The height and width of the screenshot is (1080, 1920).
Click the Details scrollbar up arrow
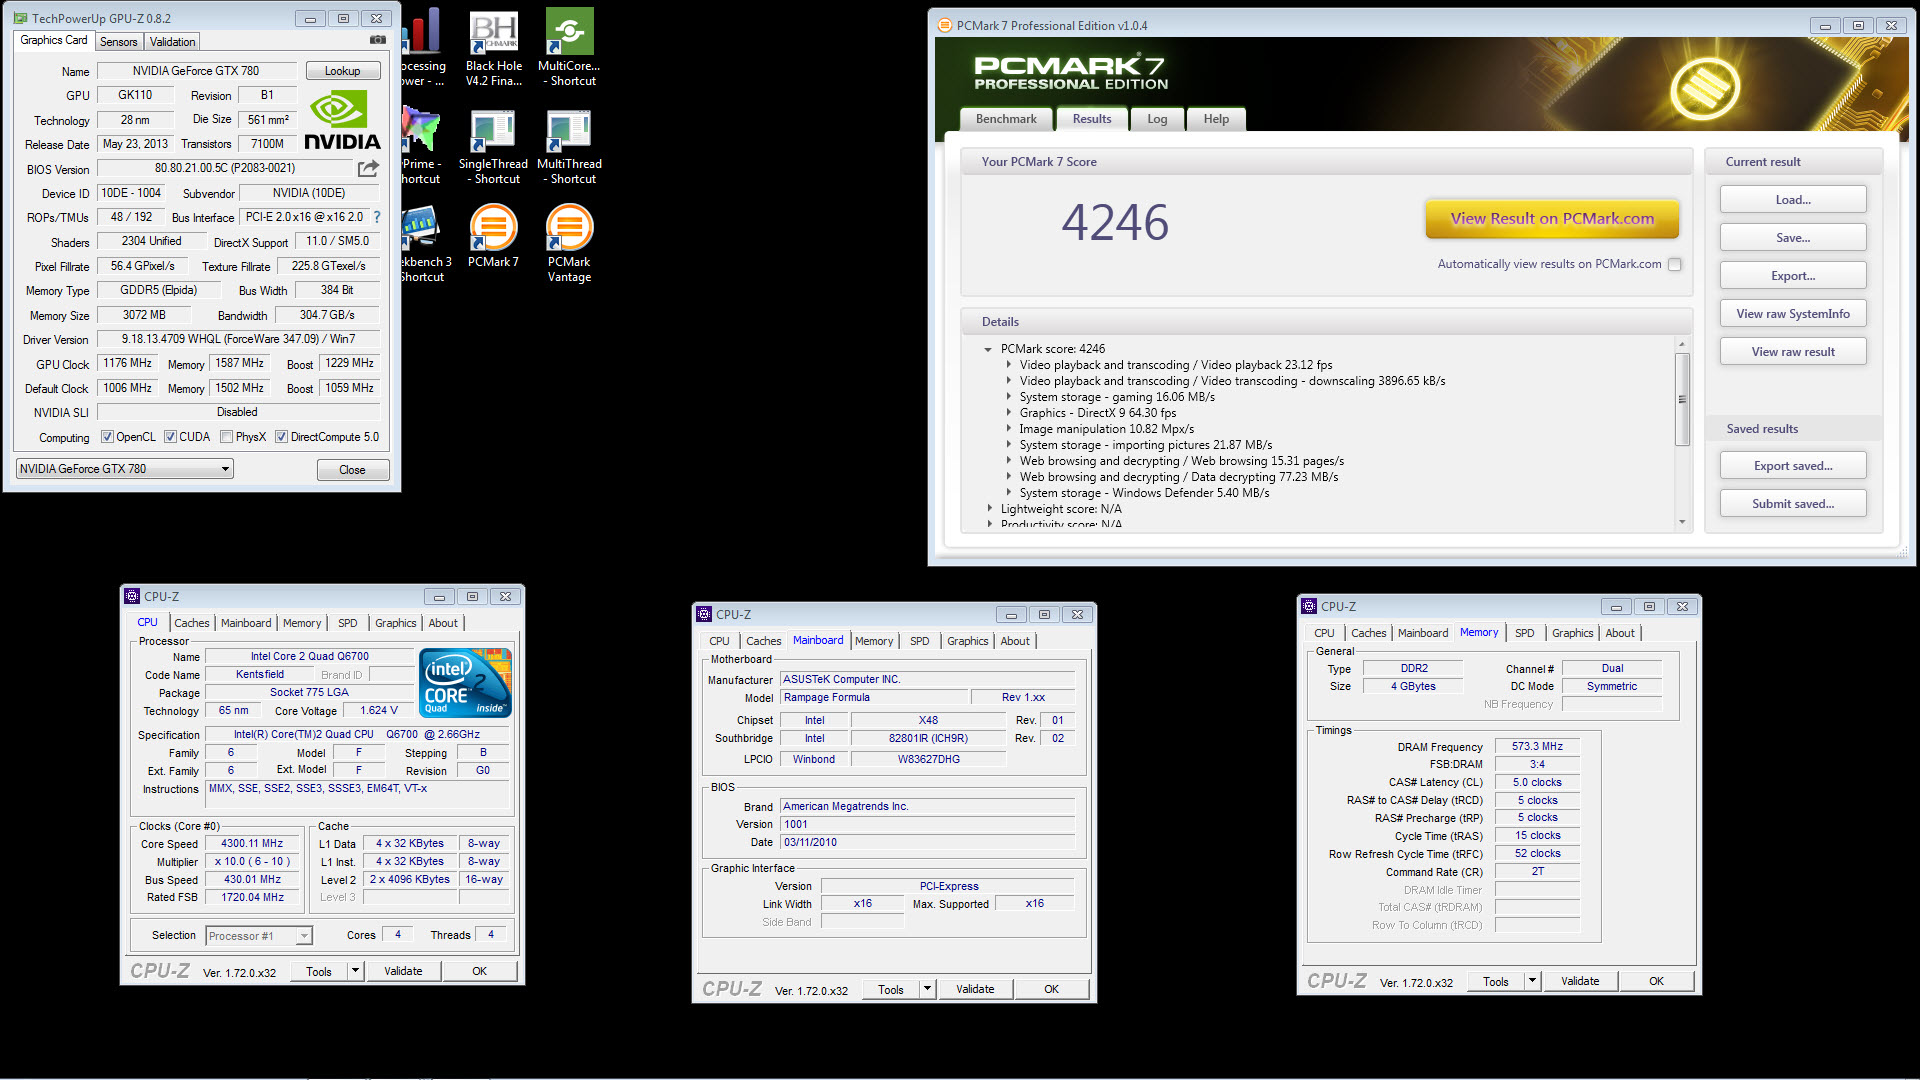click(x=1682, y=344)
